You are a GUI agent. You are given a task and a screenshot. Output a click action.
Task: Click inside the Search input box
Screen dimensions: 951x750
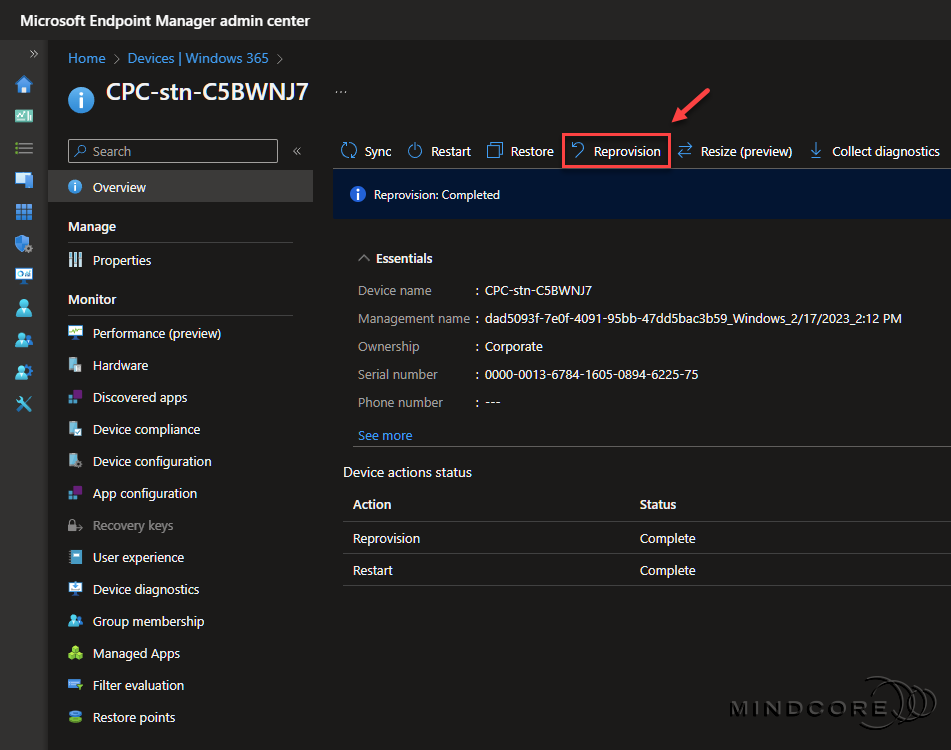170,150
